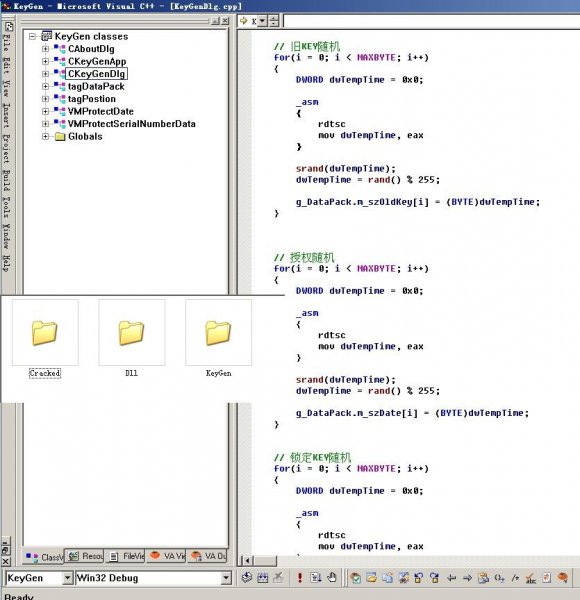Click the Visual Assist two-documents icon
This screenshot has width=580, height=600.
coord(387,577)
